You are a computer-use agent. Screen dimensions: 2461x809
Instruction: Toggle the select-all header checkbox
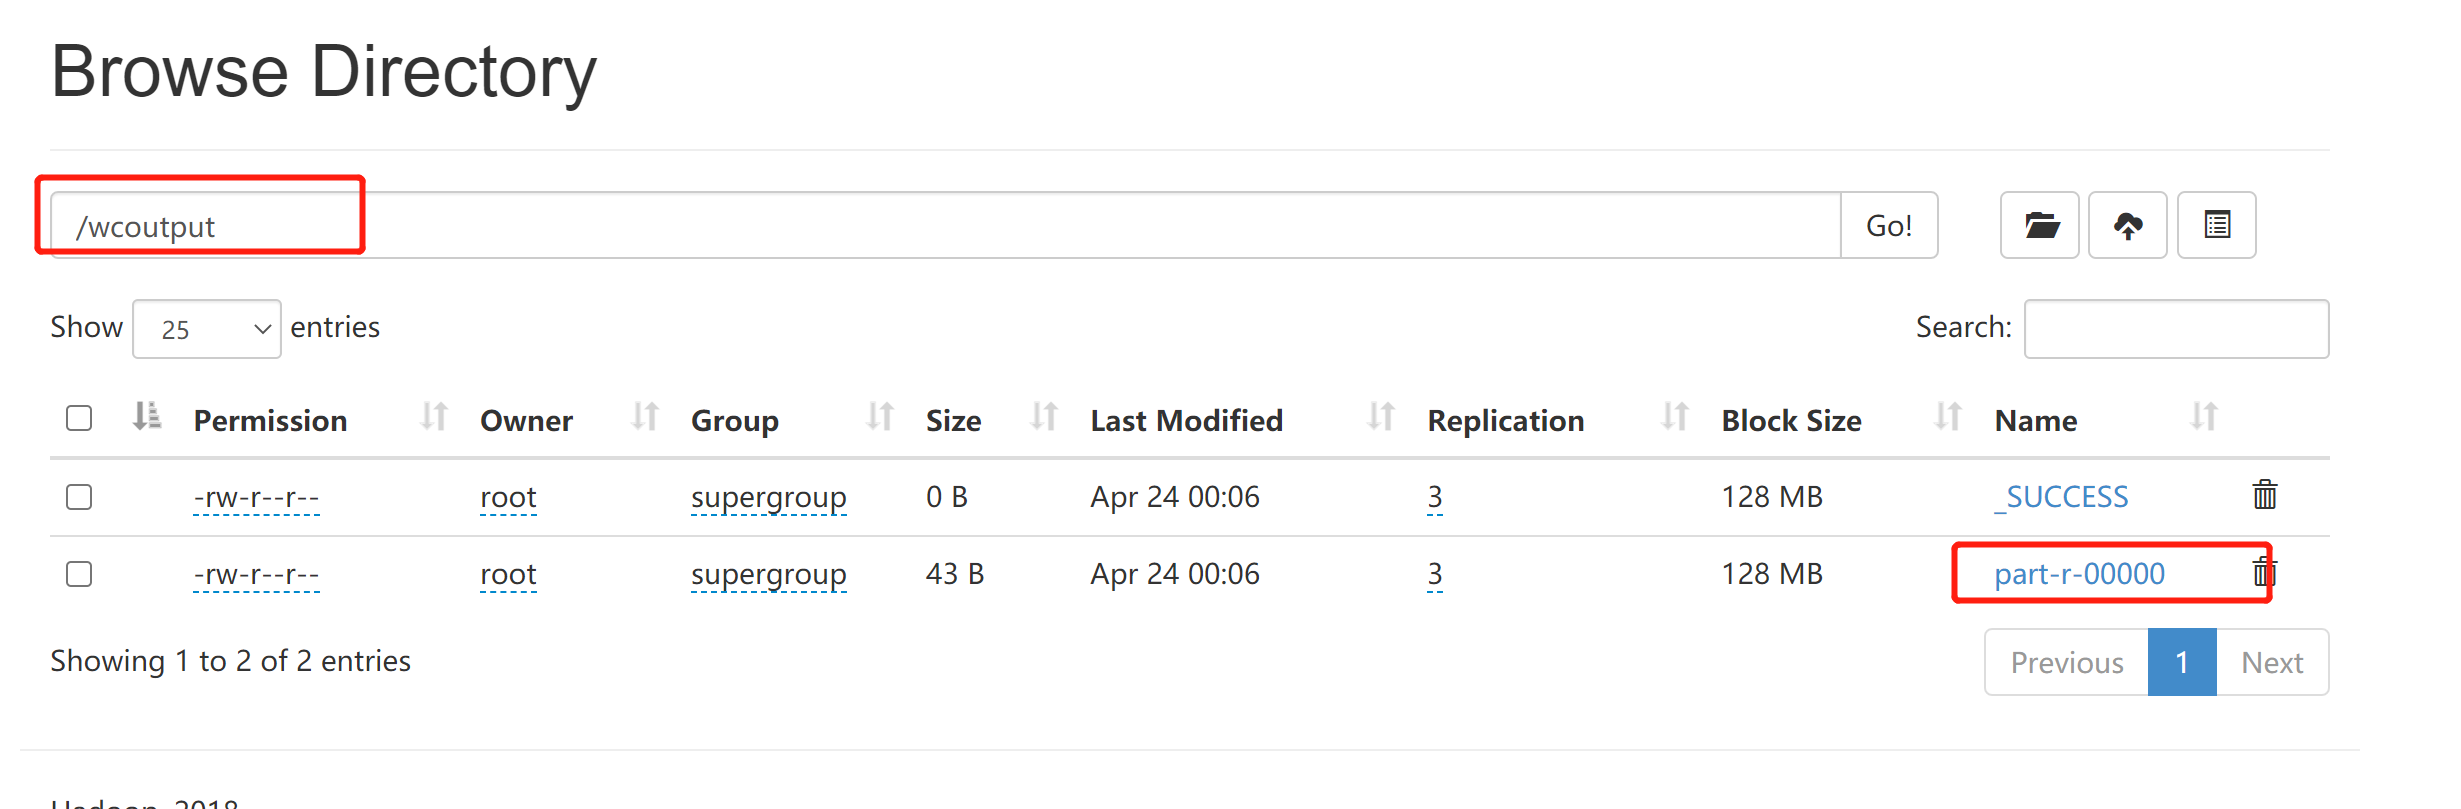(79, 418)
